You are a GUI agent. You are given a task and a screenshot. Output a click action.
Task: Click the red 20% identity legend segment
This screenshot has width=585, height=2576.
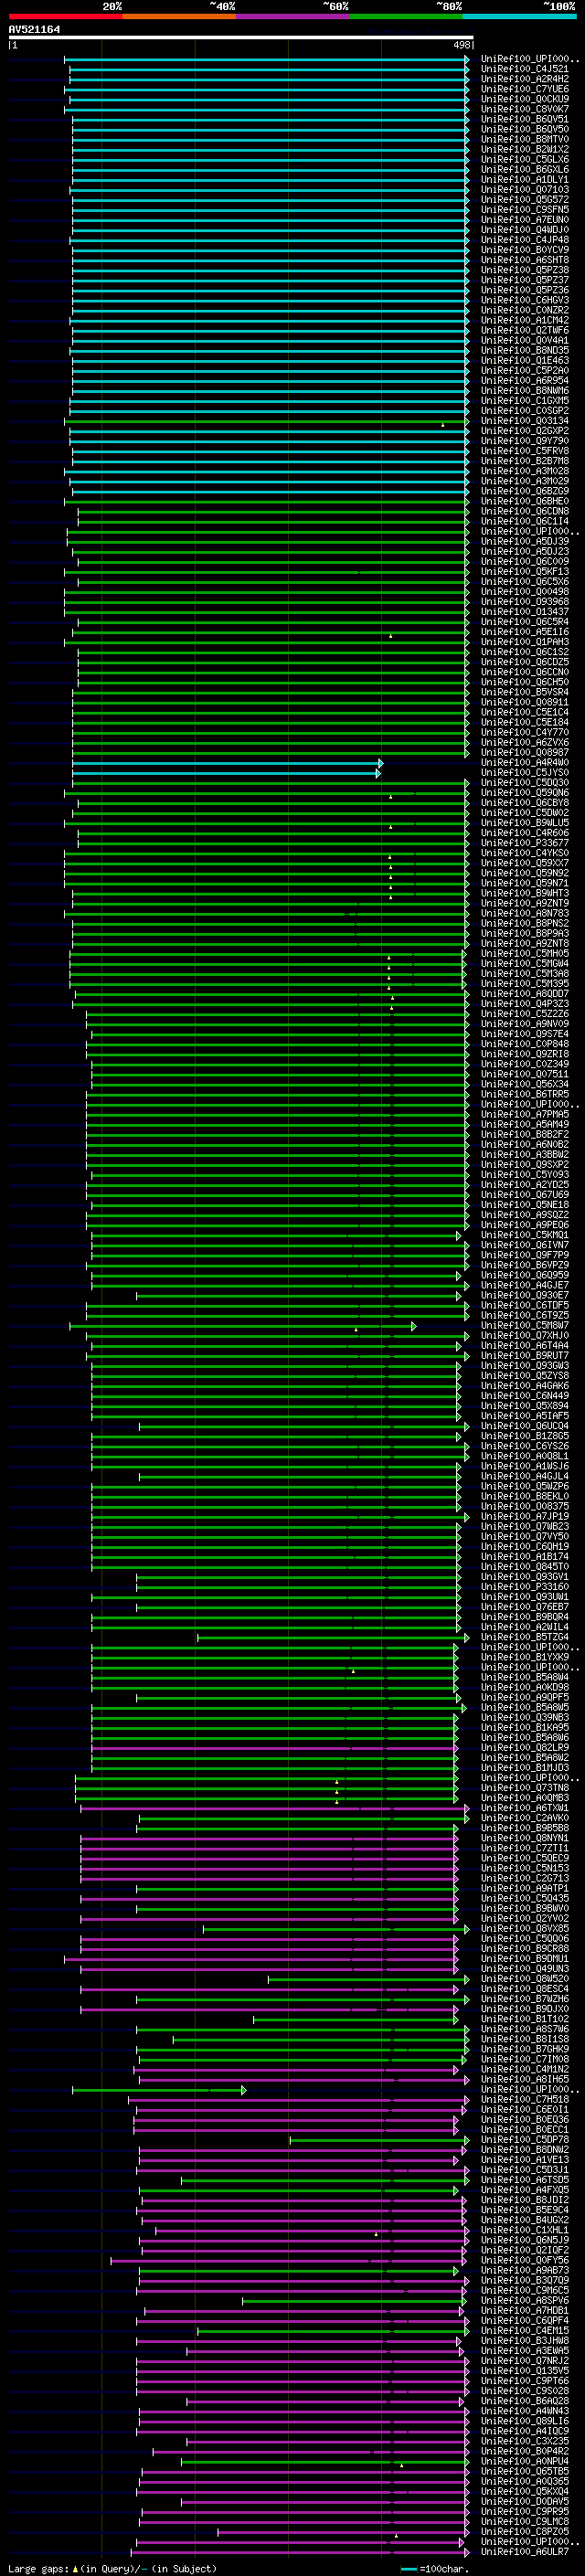pyautogui.click(x=65, y=16)
